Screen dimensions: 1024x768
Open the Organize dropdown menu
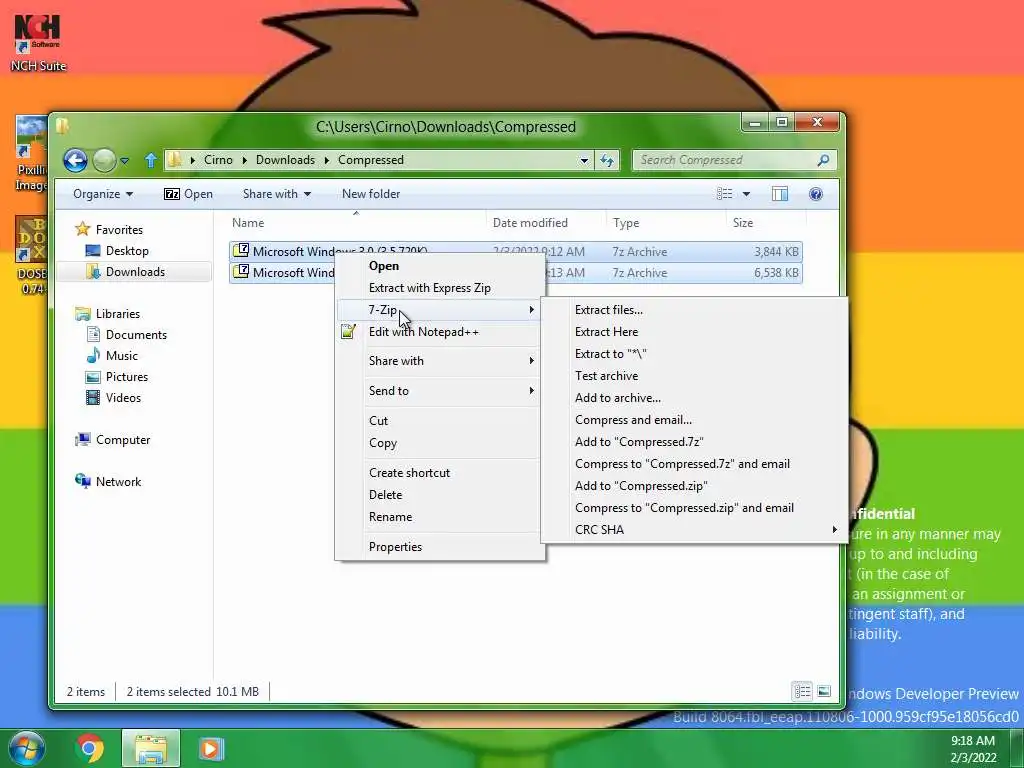[103, 194]
